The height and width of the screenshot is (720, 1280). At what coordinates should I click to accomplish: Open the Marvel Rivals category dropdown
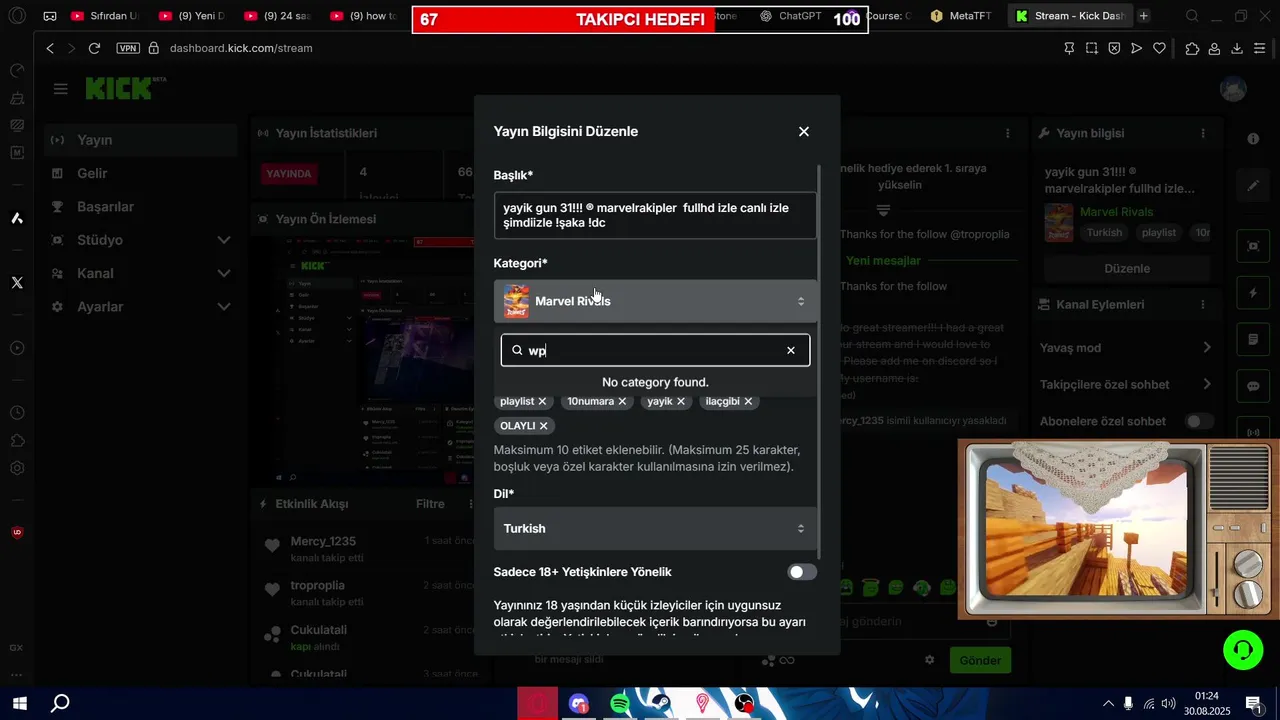[x=656, y=301]
